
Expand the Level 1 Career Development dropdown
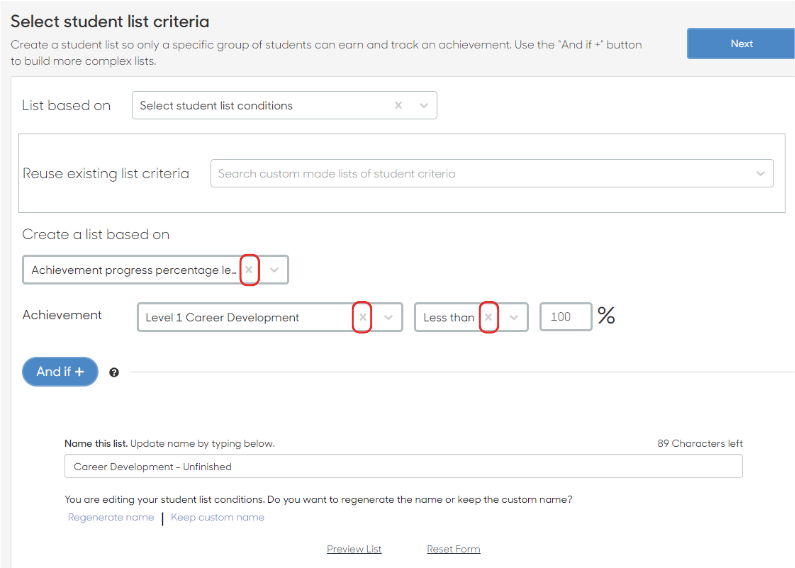tap(388, 317)
